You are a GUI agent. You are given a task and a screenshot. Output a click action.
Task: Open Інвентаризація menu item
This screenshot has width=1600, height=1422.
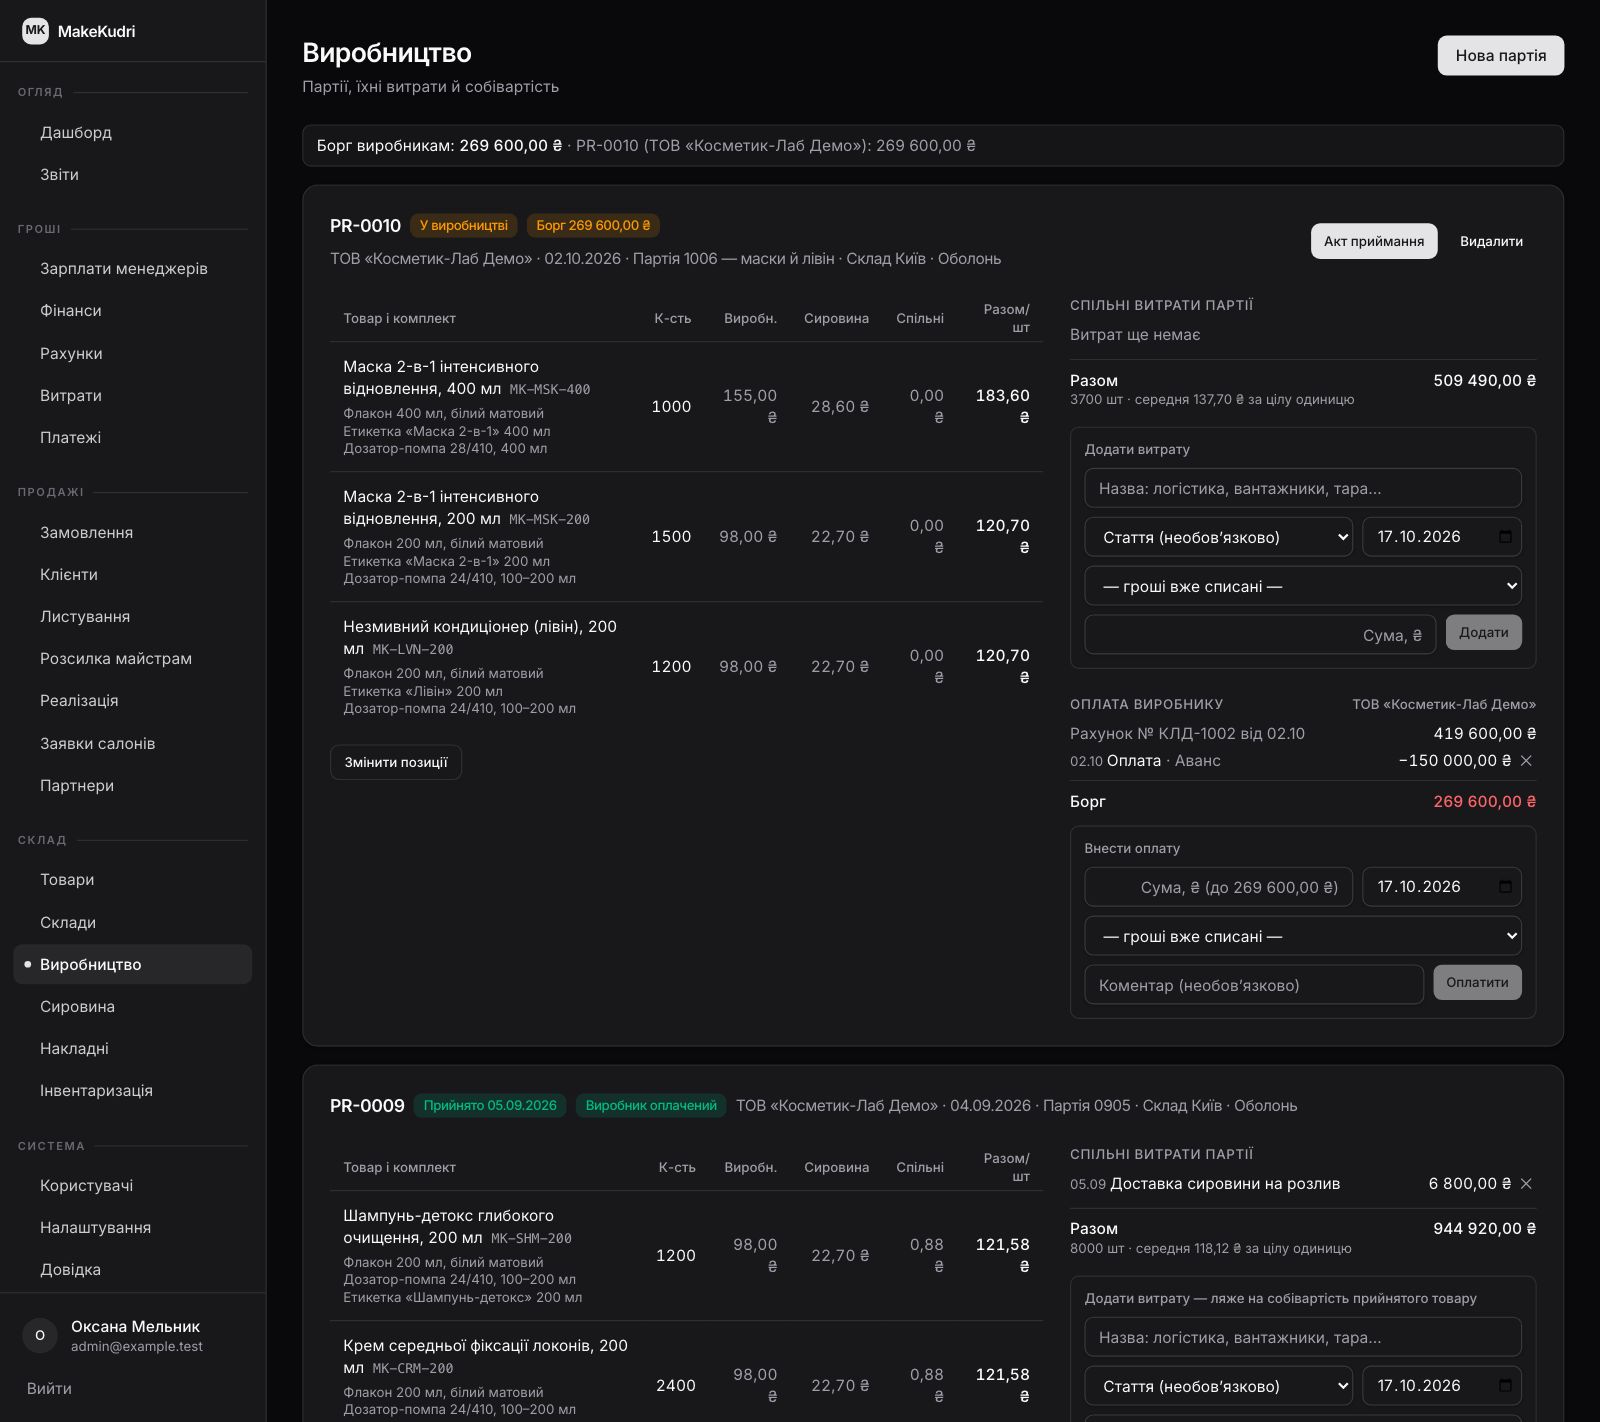[x=132, y=1091]
